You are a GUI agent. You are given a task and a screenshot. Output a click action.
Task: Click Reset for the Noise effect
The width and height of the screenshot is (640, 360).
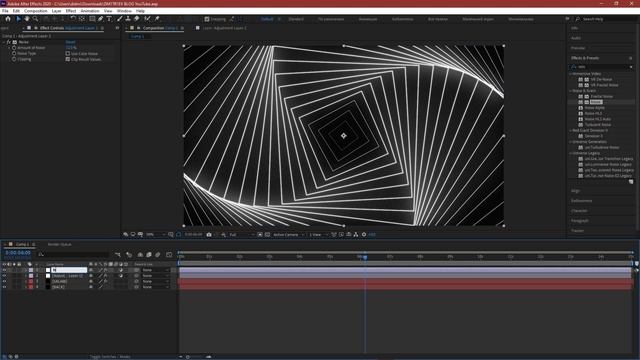click(x=70, y=42)
